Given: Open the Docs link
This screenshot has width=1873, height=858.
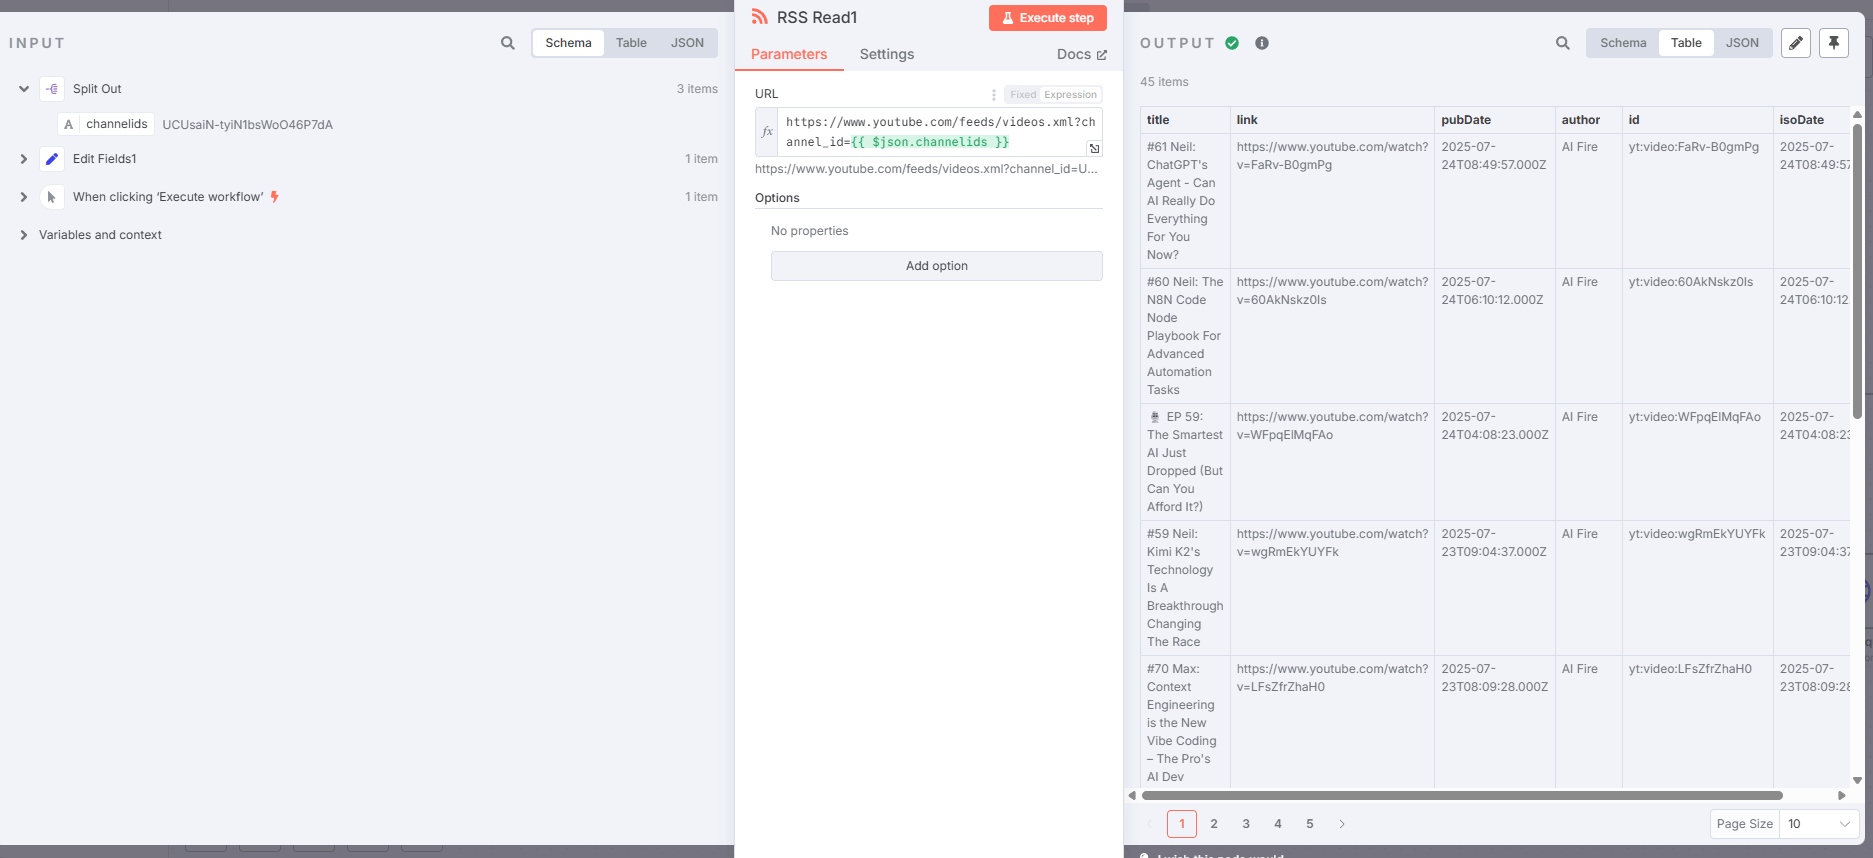Looking at the screenshot, I should coord(1082,54).
